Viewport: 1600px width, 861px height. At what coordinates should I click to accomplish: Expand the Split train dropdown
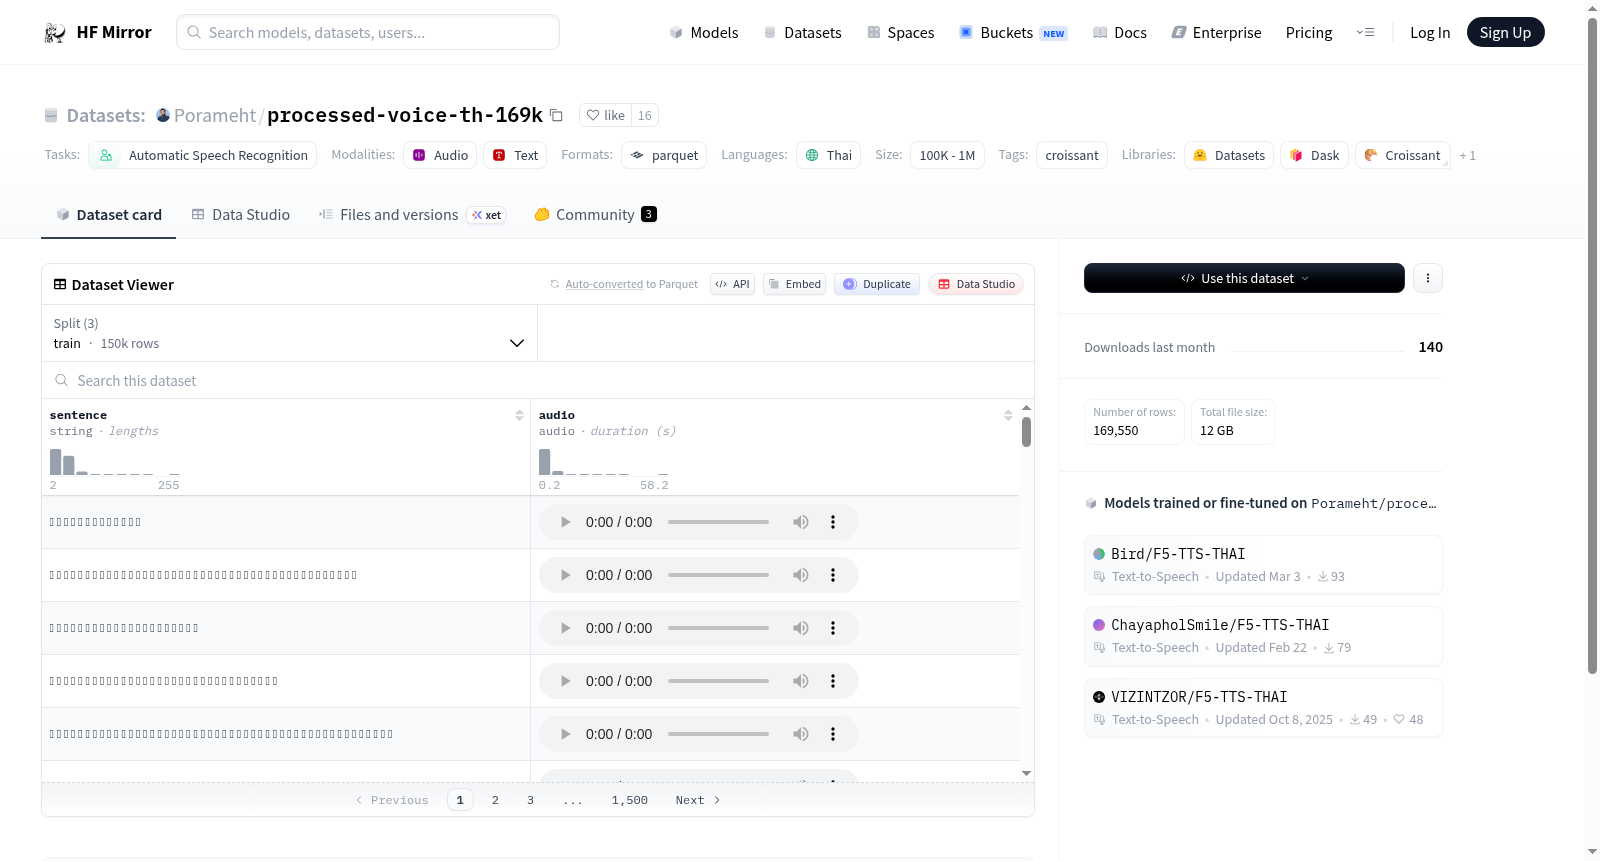pyautogui.click(x=289, y=333)
